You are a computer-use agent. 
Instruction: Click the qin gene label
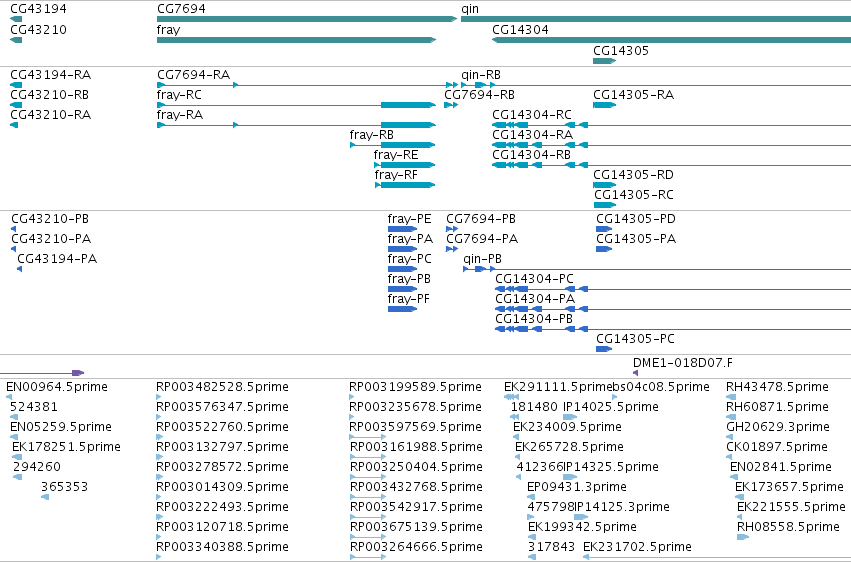[x=470, y=9]
